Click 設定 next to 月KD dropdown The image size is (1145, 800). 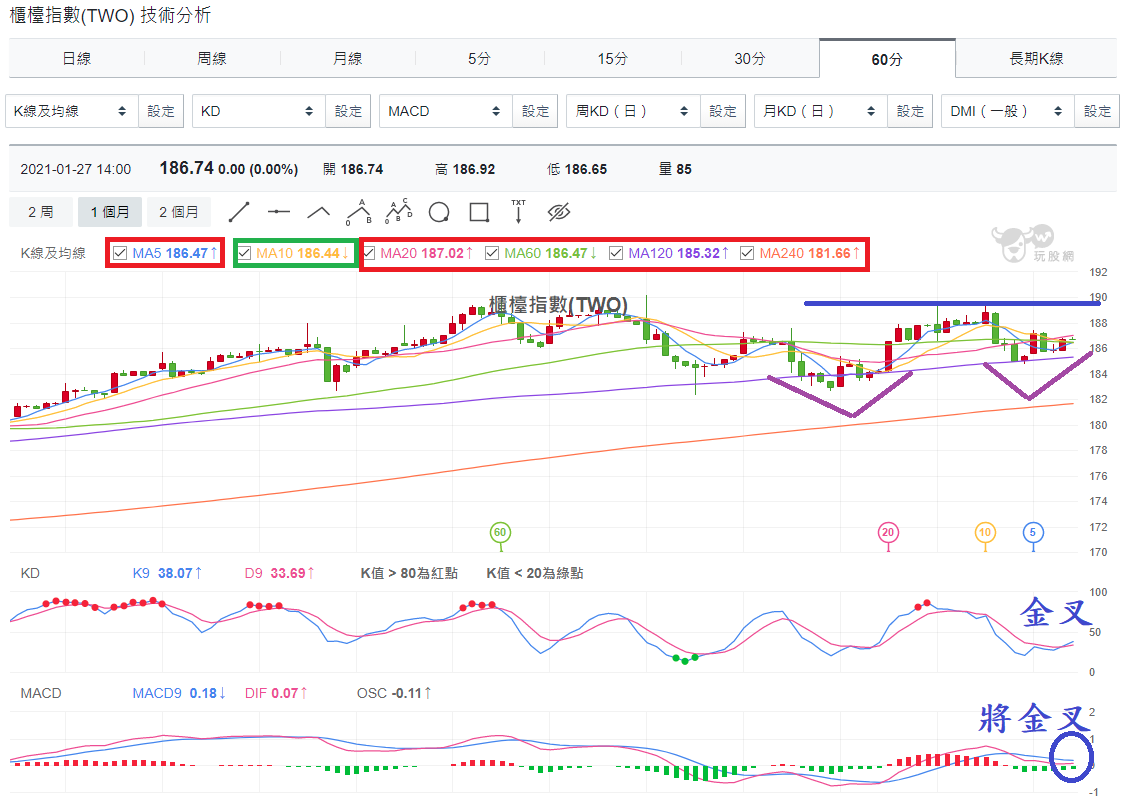pyautogui.click(x=910, y=111)
